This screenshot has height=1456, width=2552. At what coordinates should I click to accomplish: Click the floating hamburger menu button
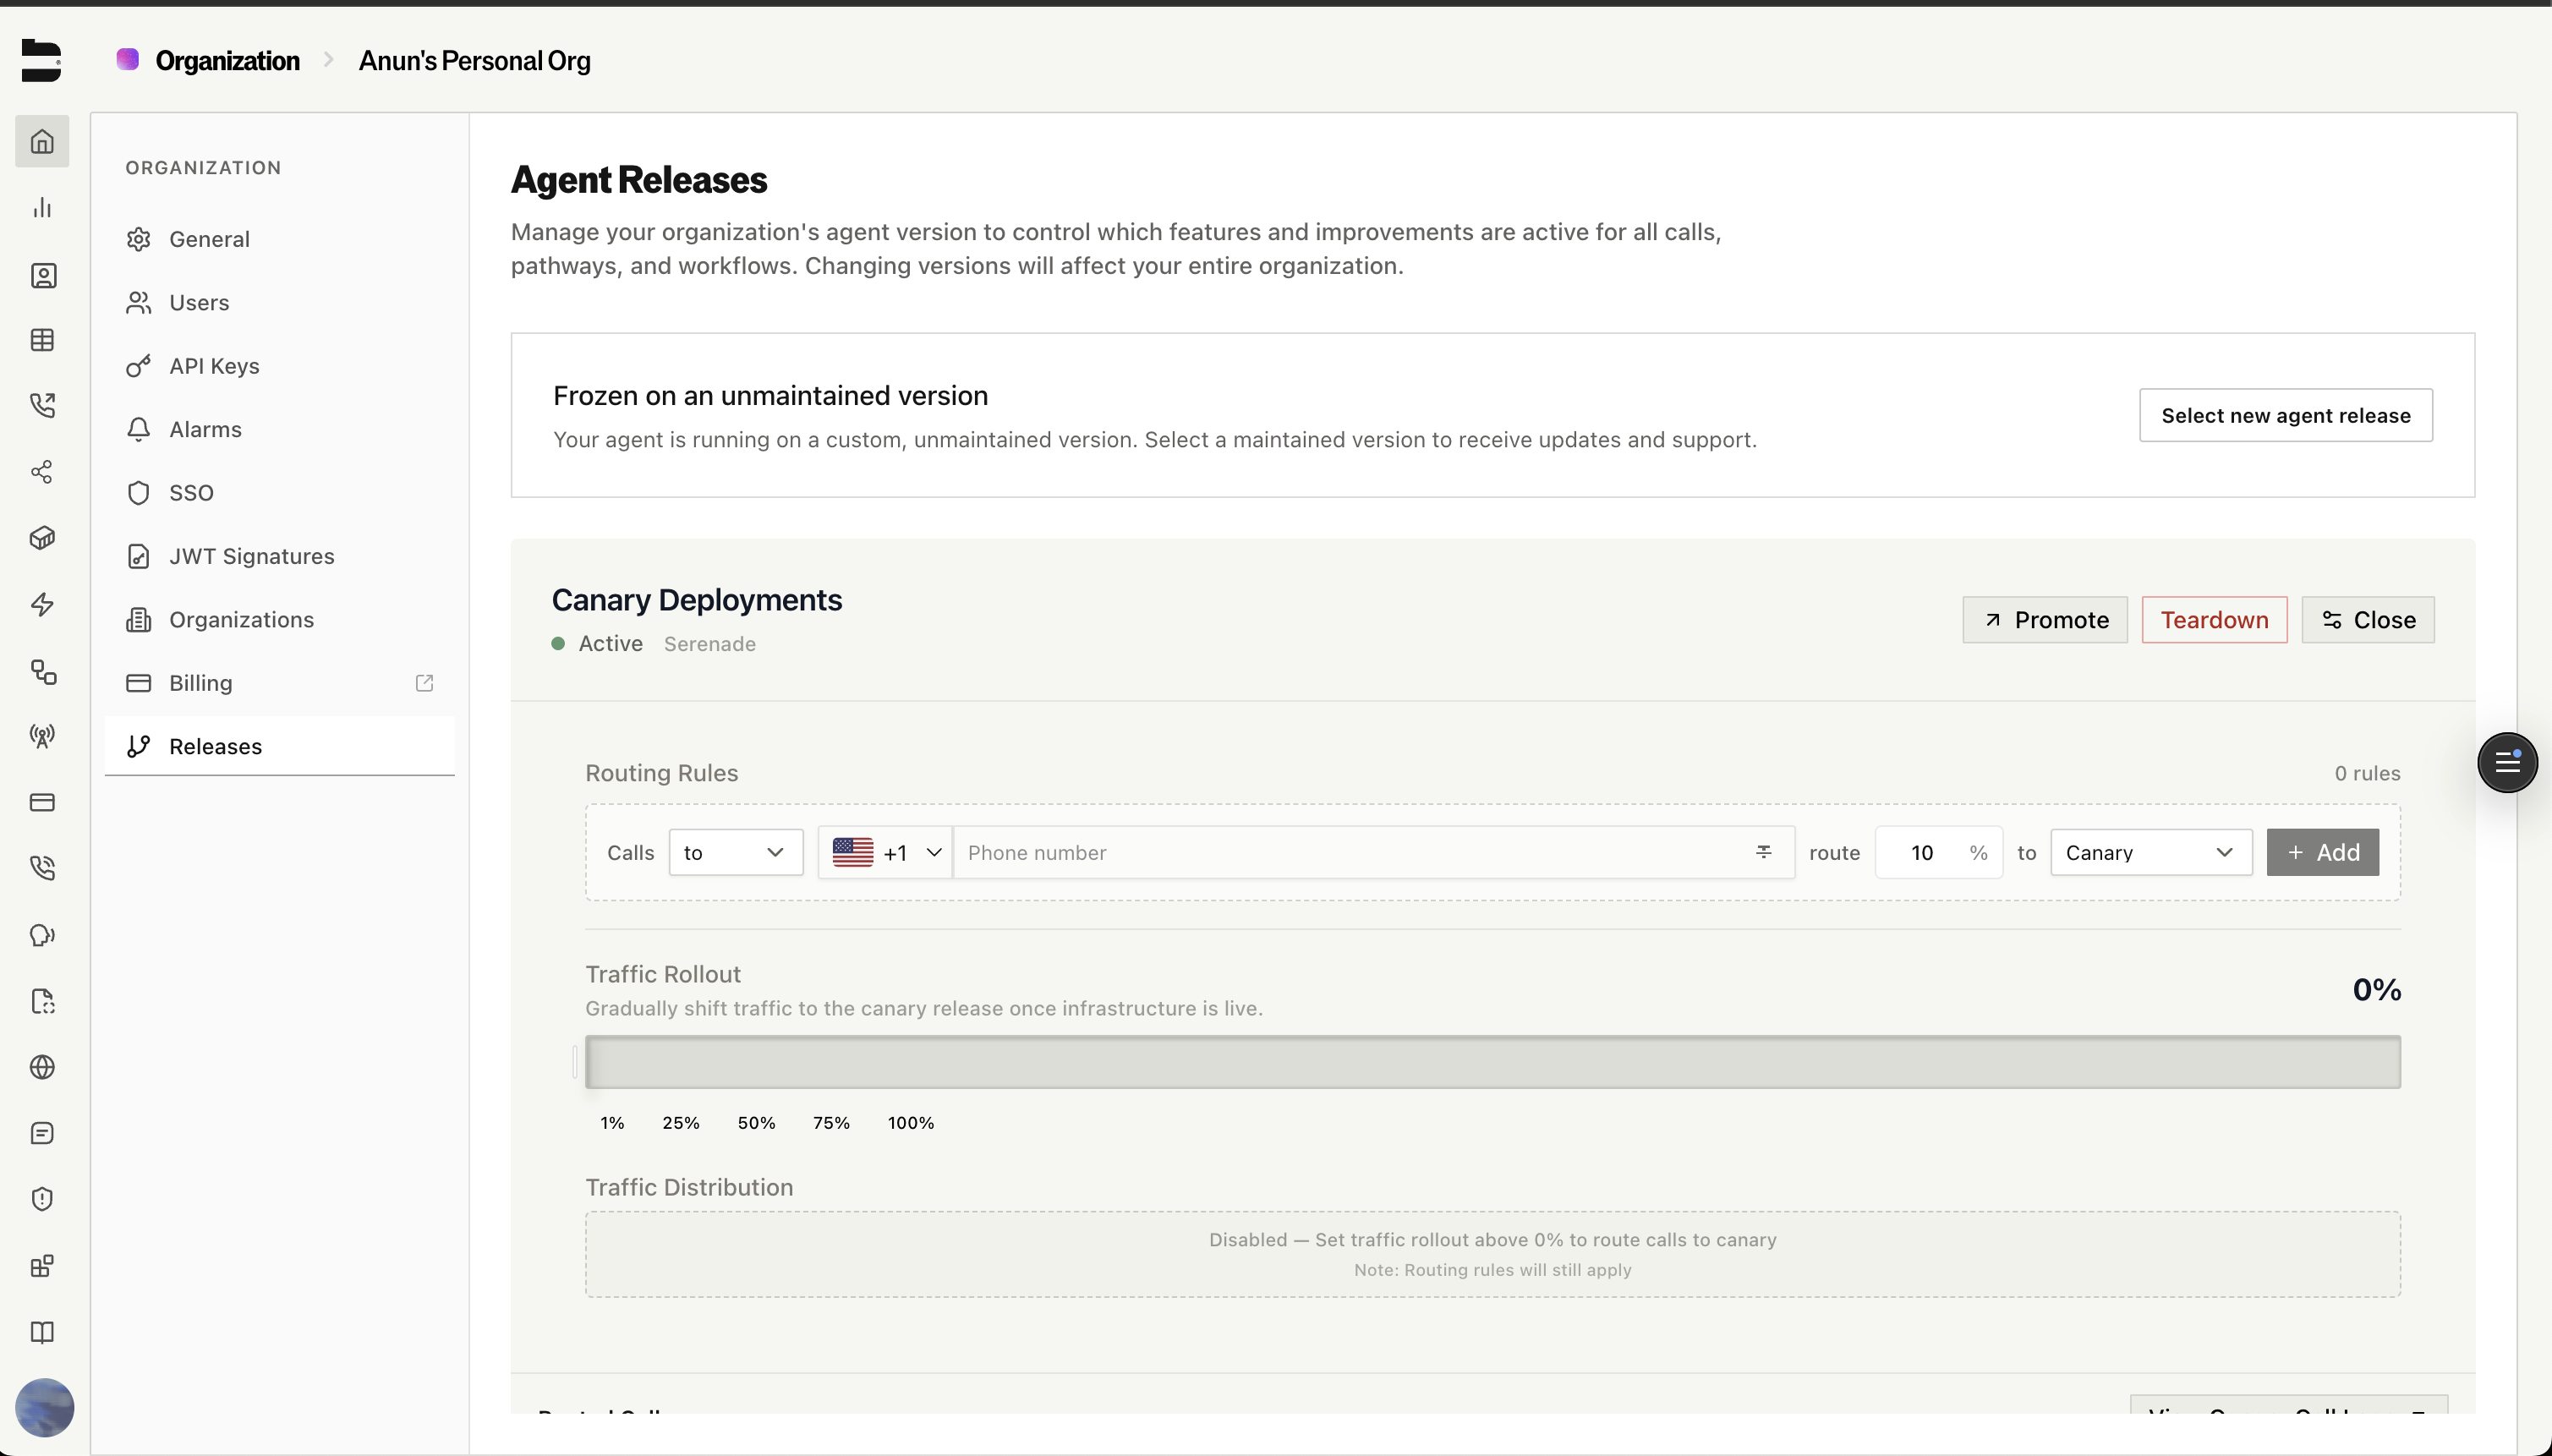click(x=2506, y=763)
